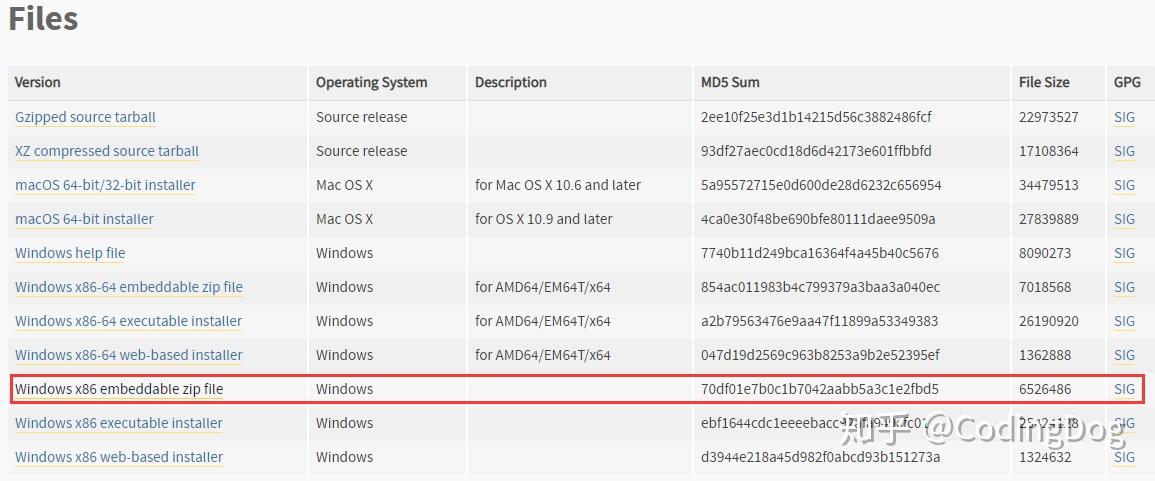Click Windows x86-64 executable installer link
The height and width of the screenshot is (481, 1155).
point(129,321)
